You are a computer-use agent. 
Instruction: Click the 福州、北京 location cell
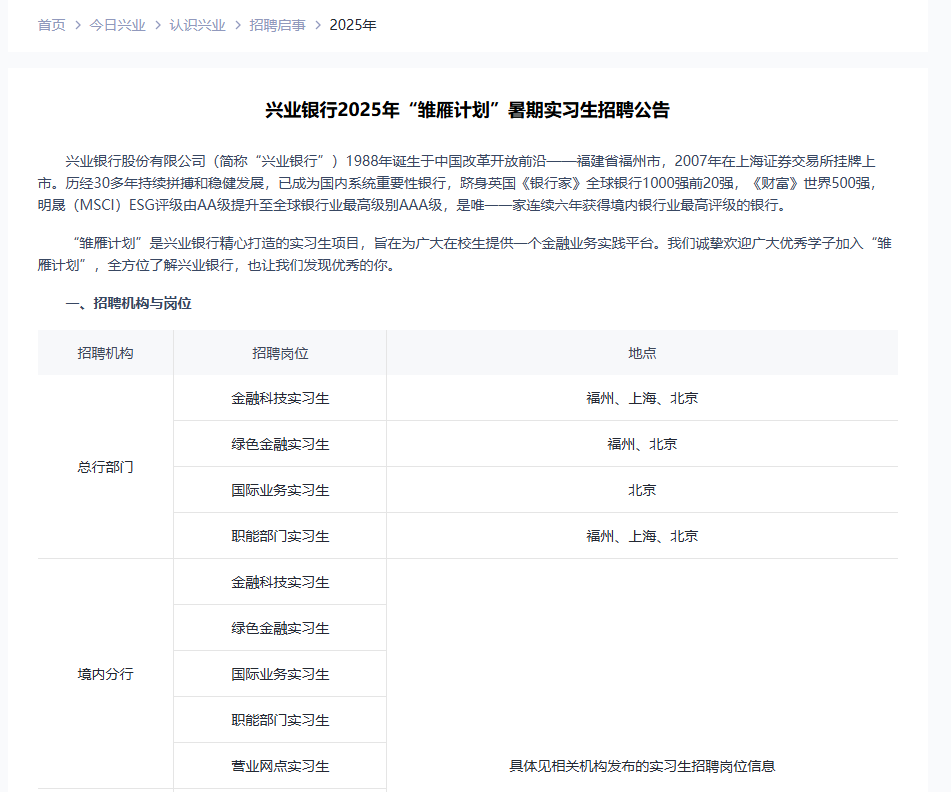click(x=642, y=445)
